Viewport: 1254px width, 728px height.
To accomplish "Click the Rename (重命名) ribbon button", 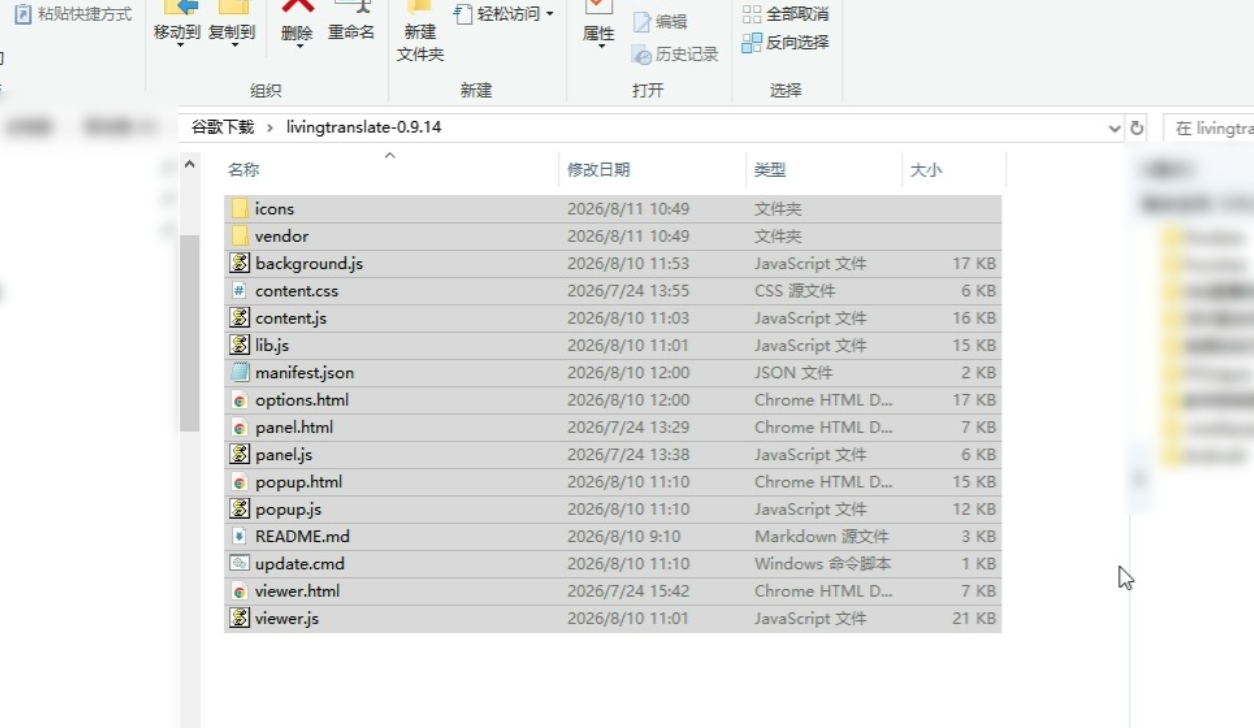I will (351, 22).
